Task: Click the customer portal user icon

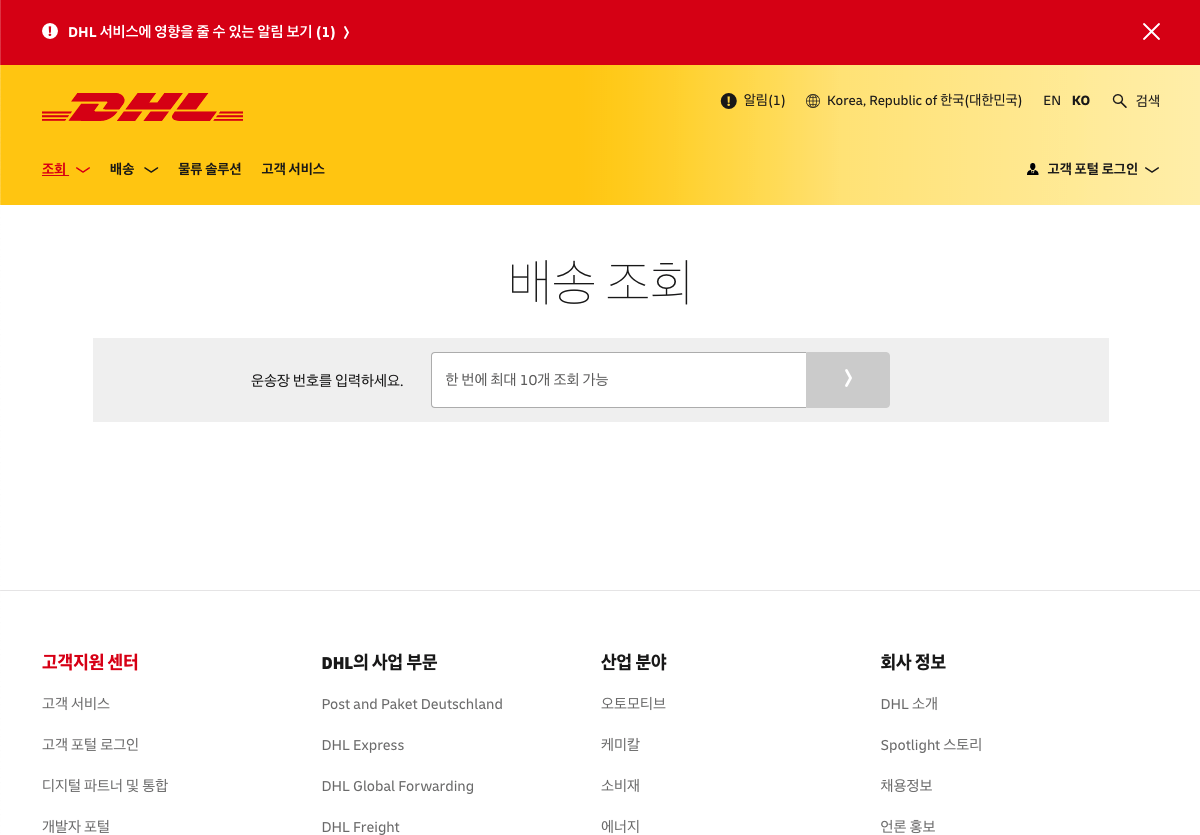Action: point(1033,170)
